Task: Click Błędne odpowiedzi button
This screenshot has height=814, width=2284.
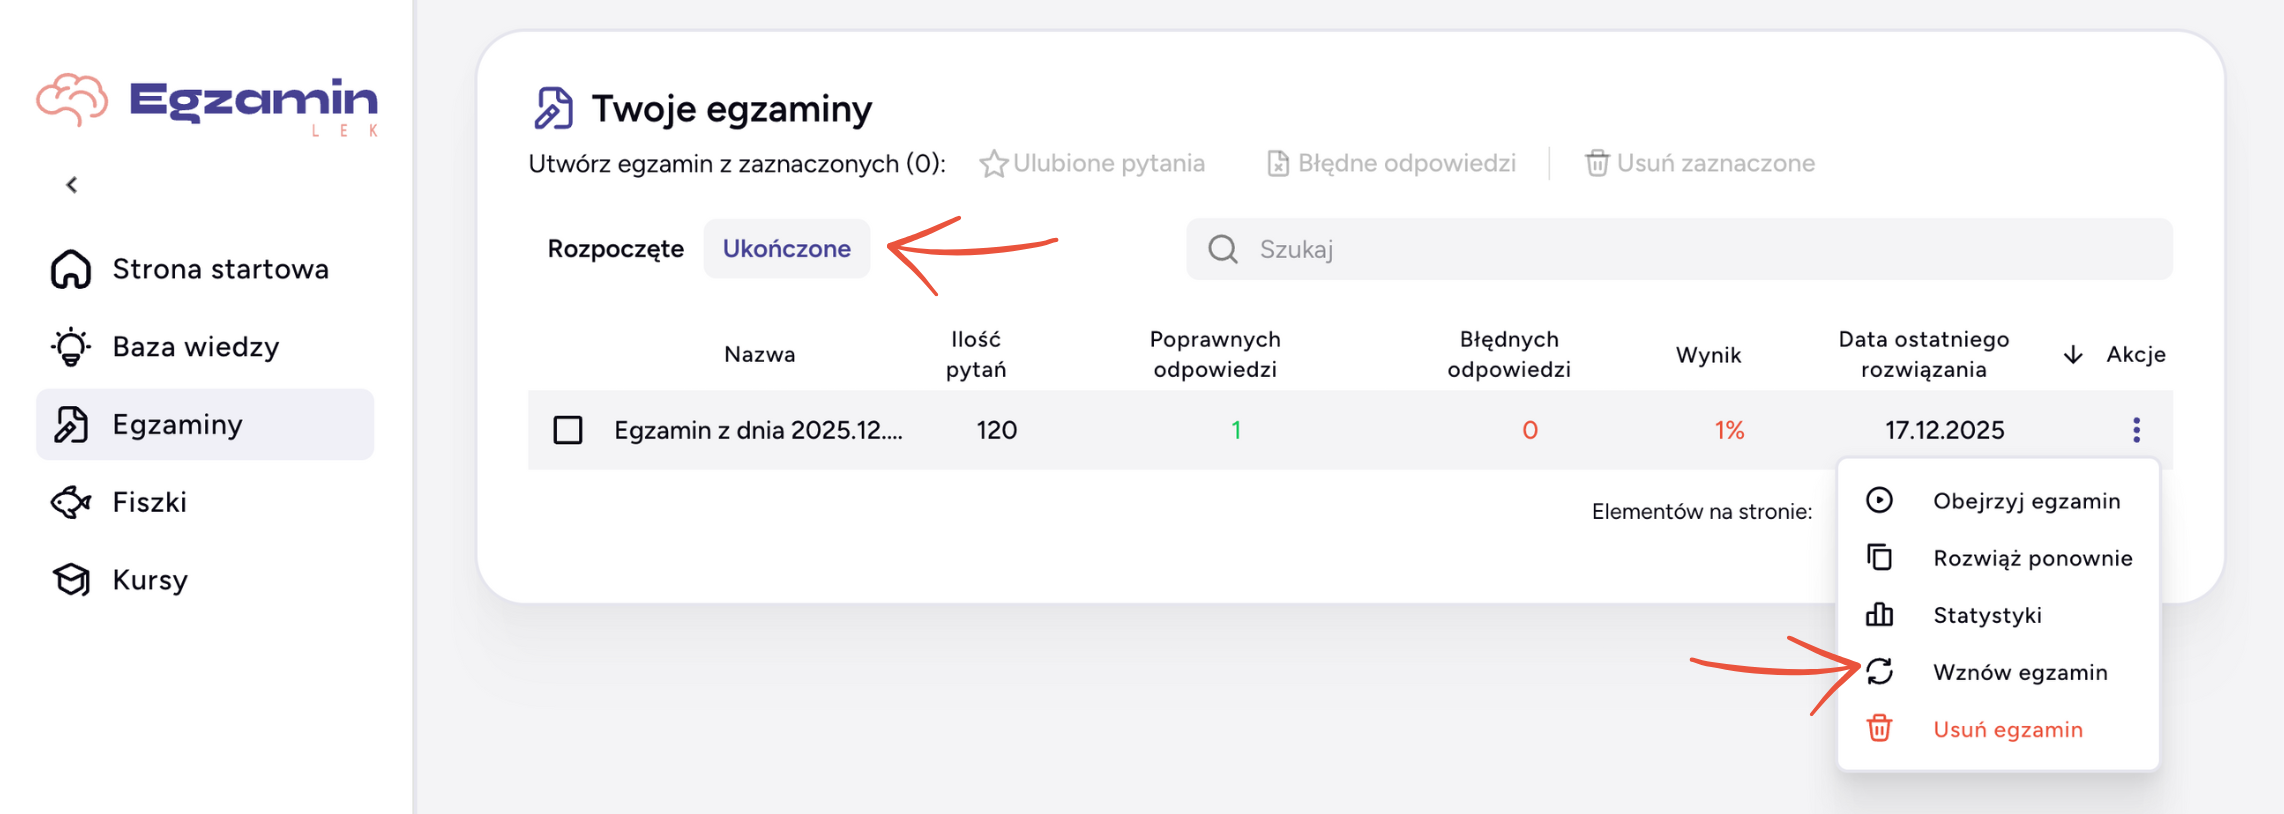Action: coord(1391,163)
